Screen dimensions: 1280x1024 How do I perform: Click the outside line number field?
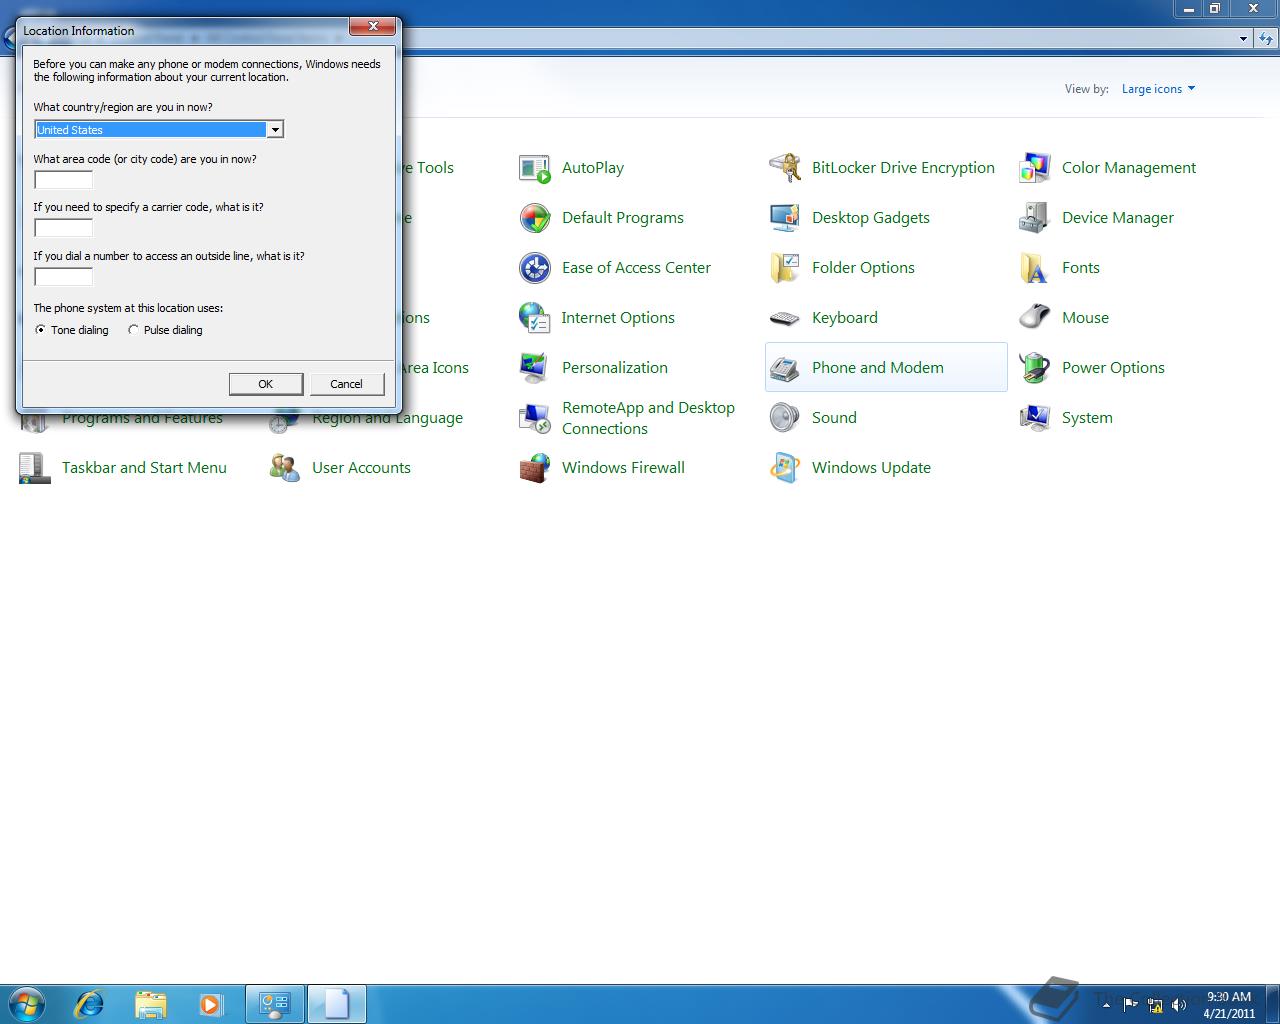coord(63,277)
